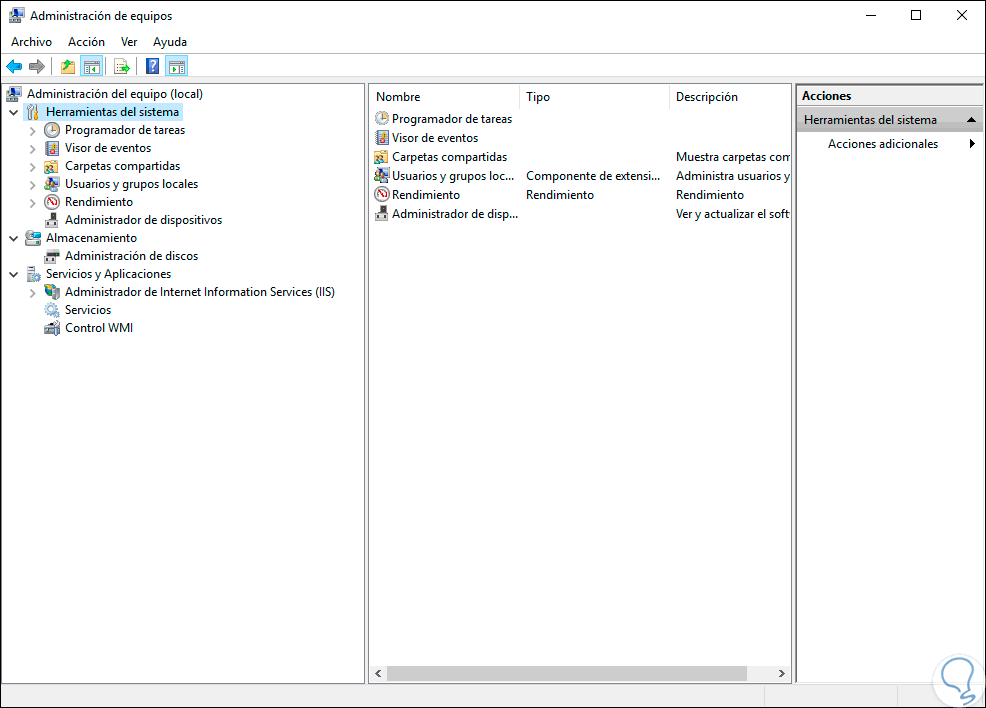Collapse the Herramientas del sistema node
The image size is (986, 708).
(x=13, y=113)
